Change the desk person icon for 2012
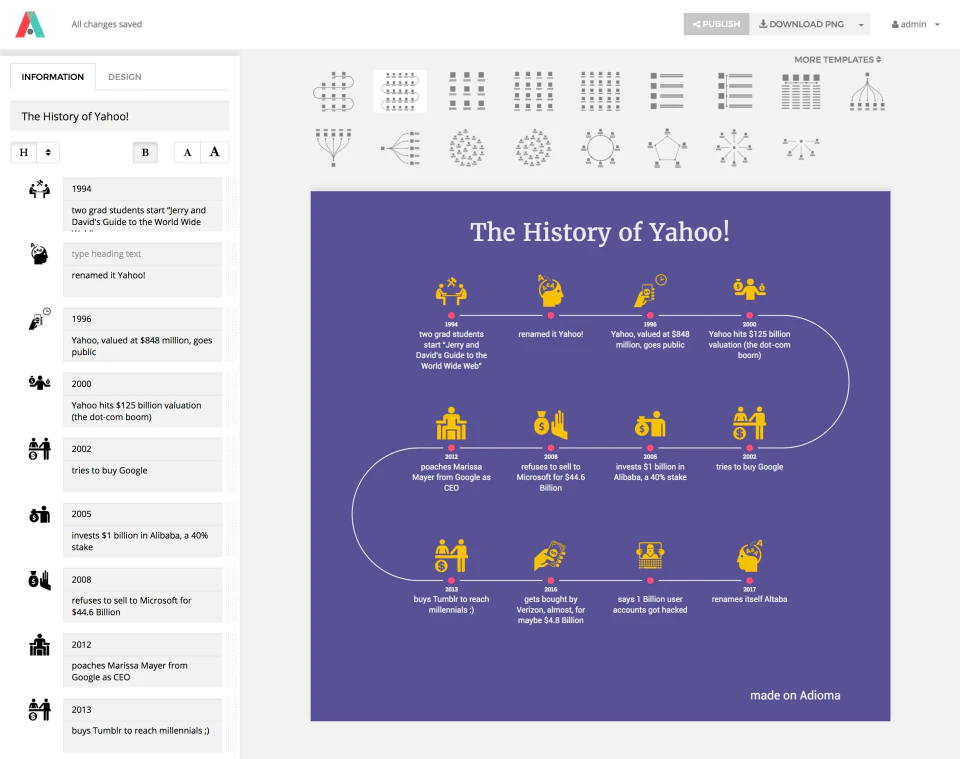 [x=39, y=645]
